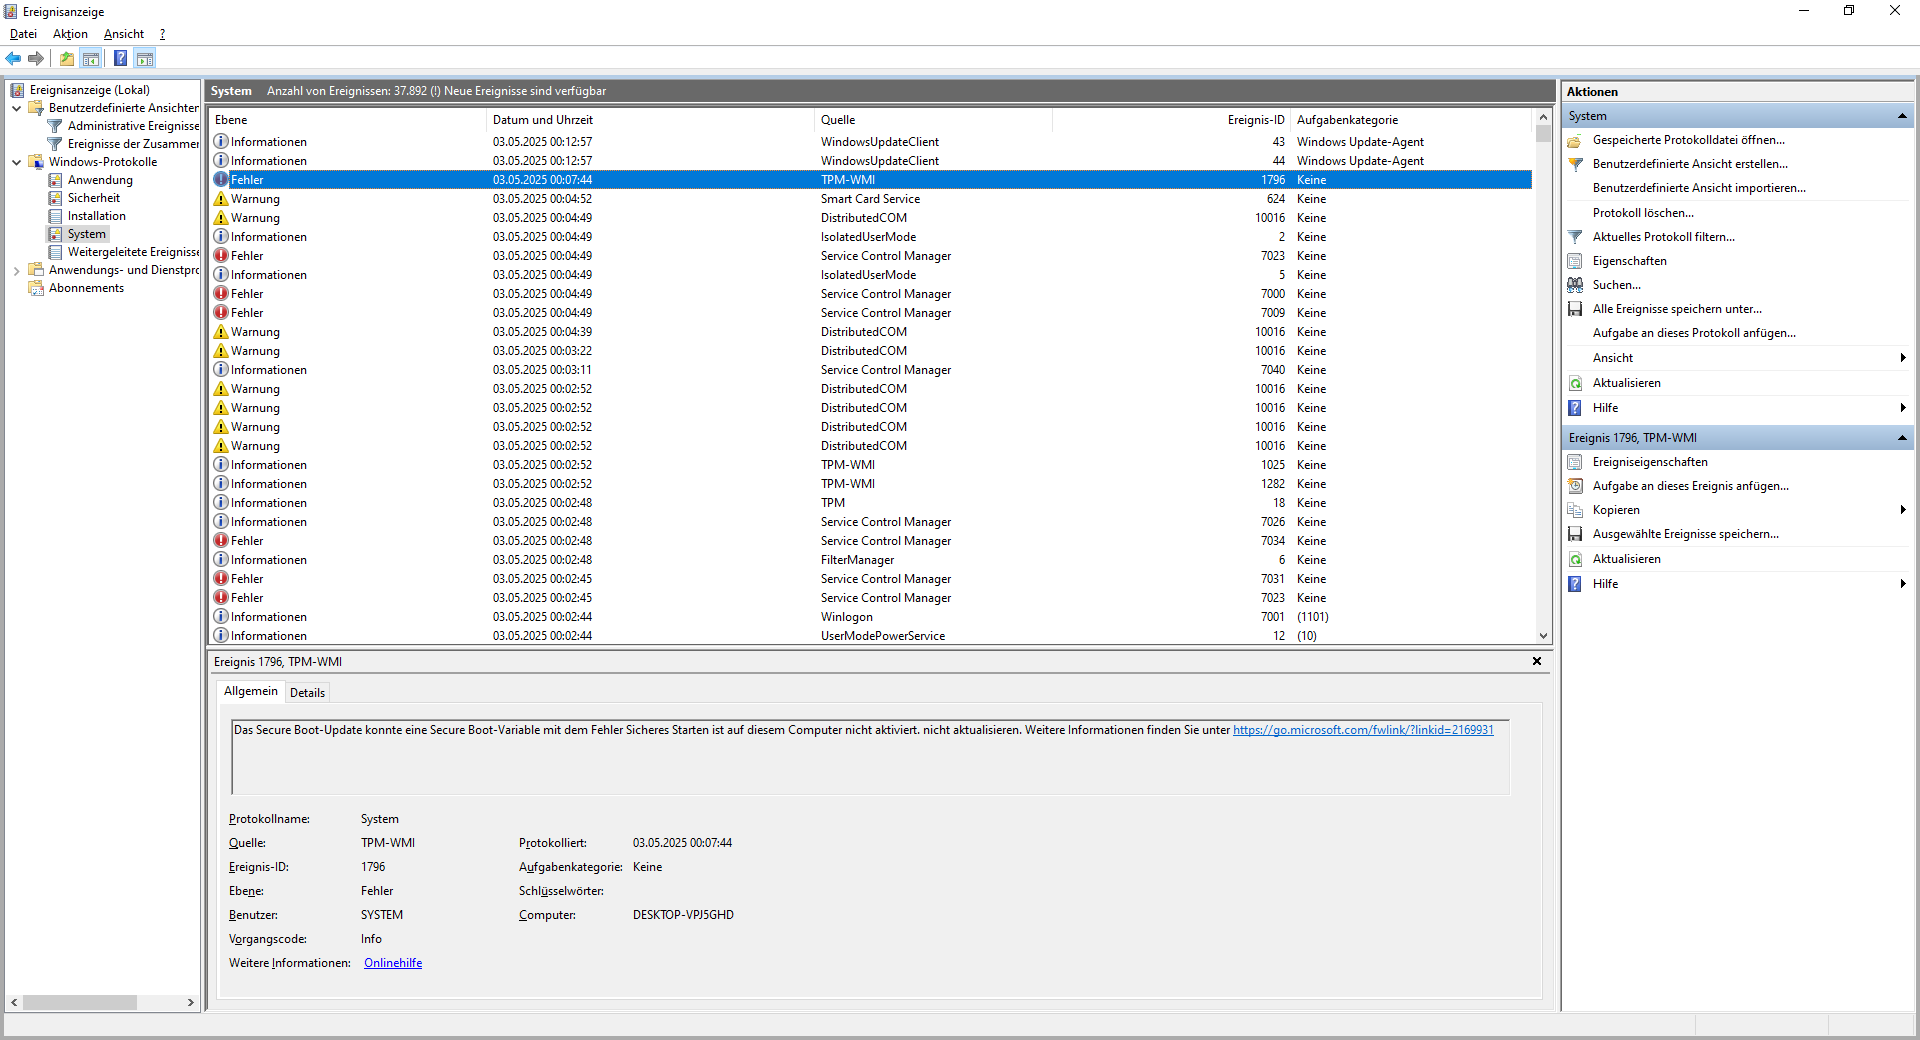Select Installation log in the tree

tap(97, 216)
